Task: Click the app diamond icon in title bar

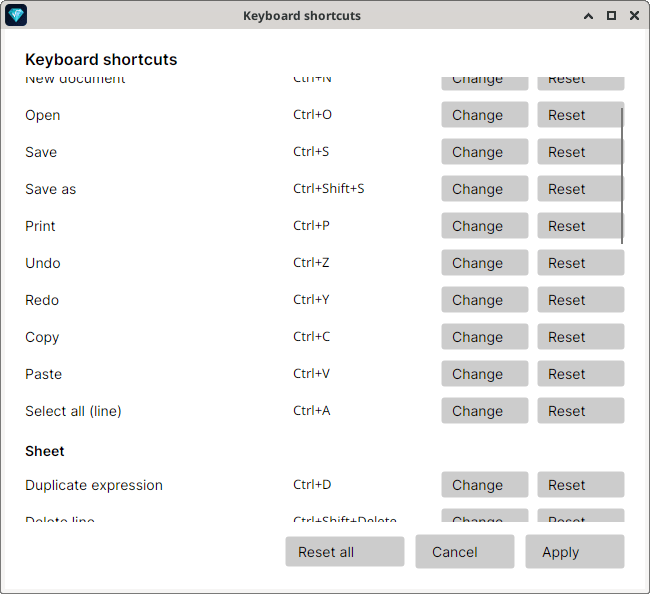Action: coord(16,15)
